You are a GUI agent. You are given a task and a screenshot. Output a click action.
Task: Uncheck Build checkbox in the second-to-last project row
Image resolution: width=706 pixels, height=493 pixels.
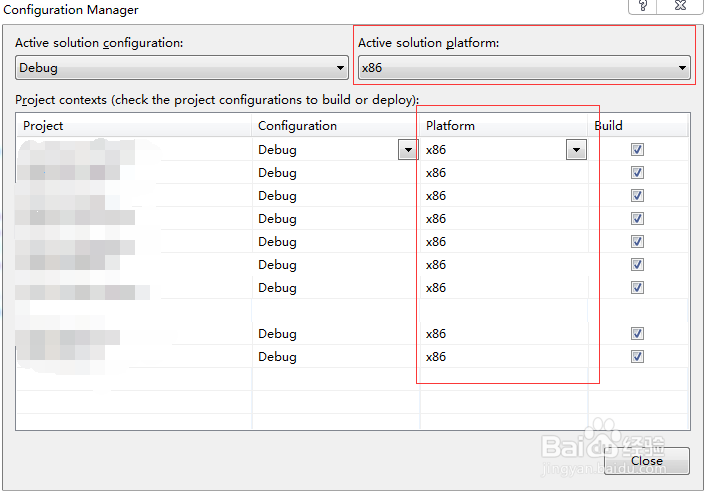[637, 334]
